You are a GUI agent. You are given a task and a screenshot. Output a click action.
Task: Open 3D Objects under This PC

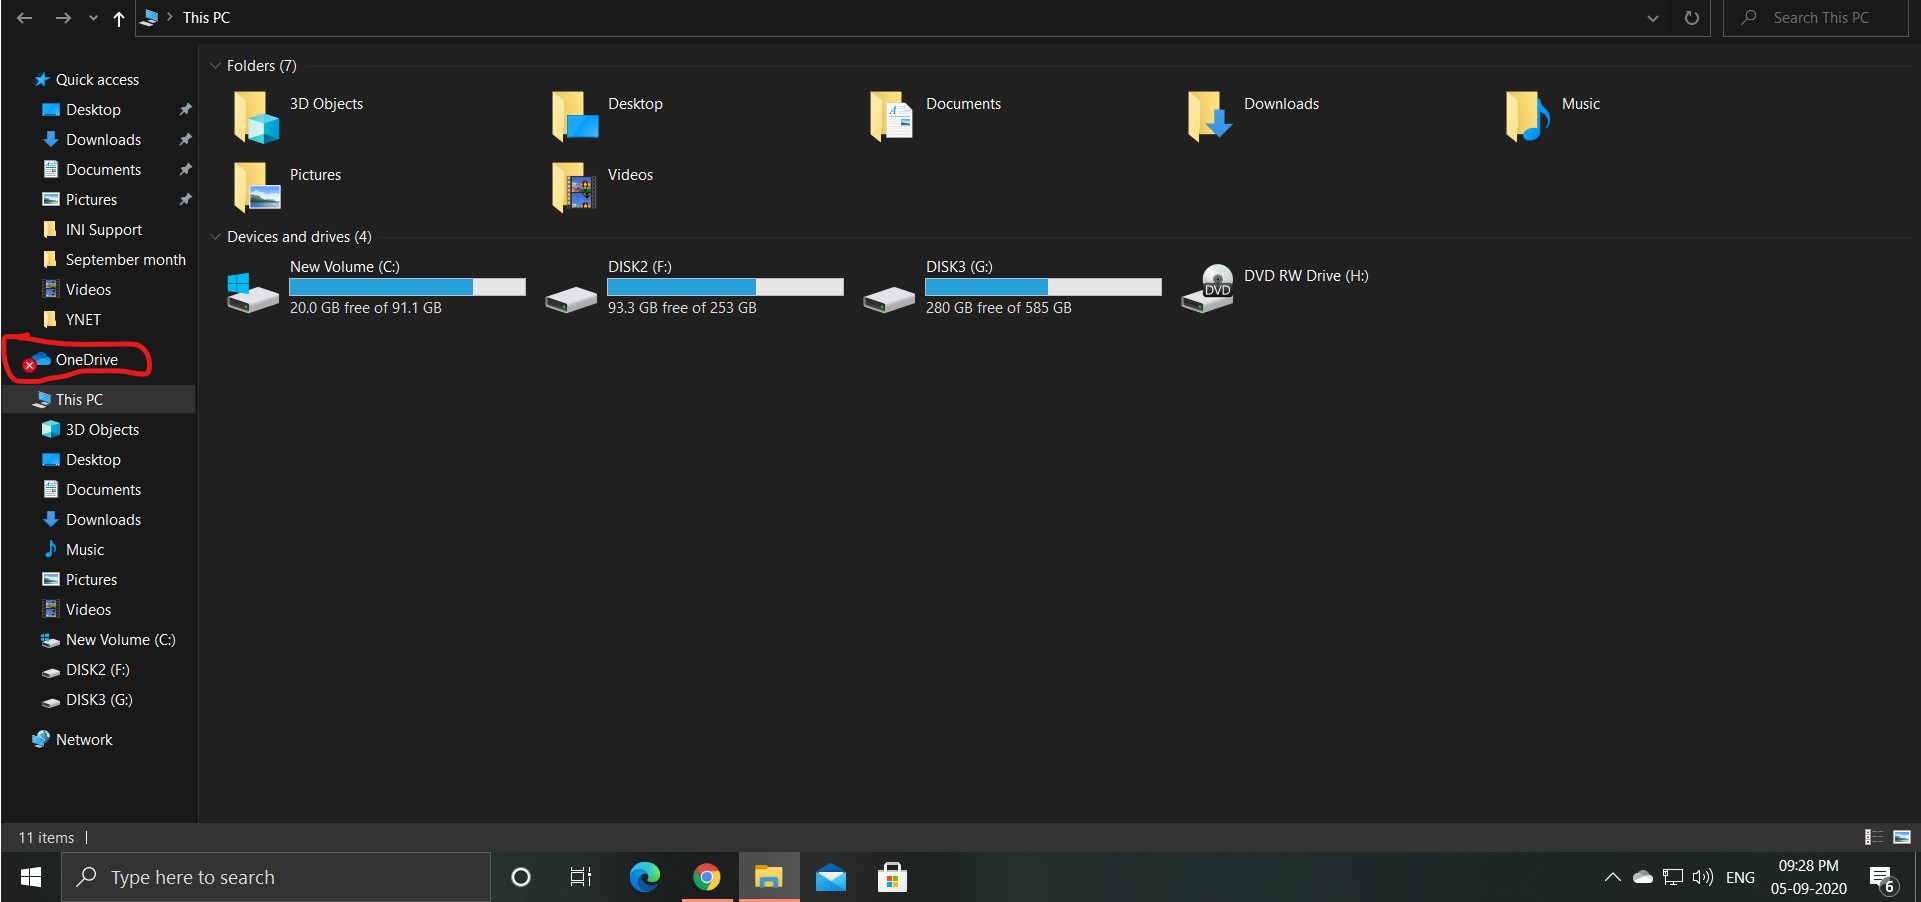point(102,430)
